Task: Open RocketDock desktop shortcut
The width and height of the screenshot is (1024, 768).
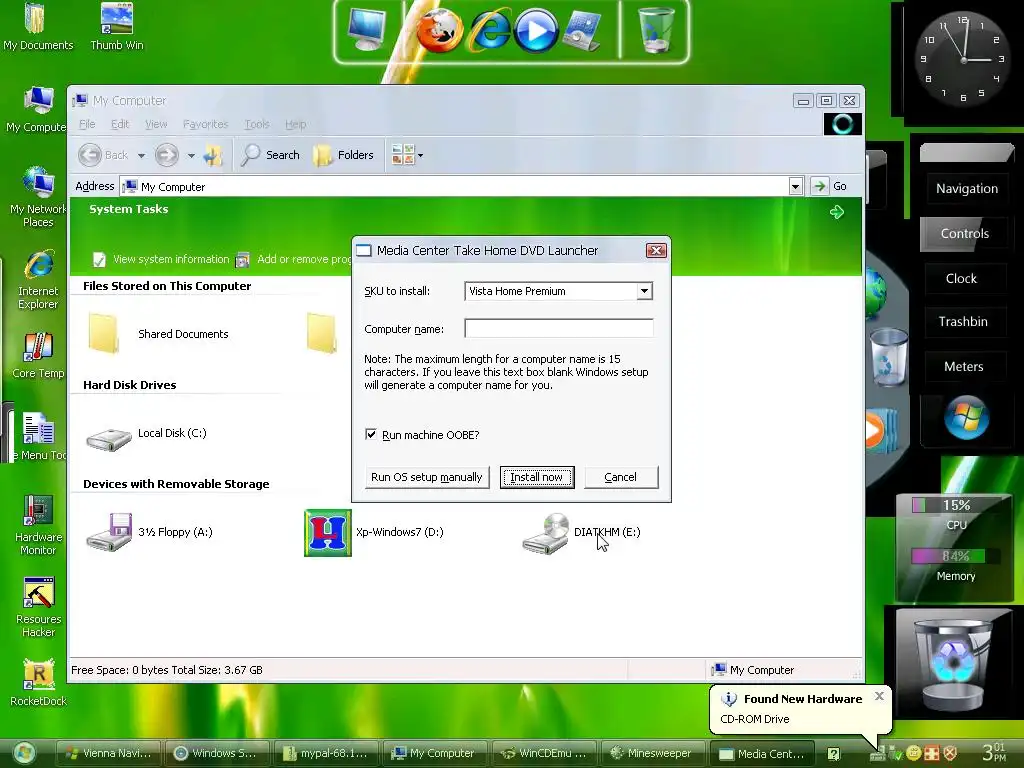Action: [38, 683]
